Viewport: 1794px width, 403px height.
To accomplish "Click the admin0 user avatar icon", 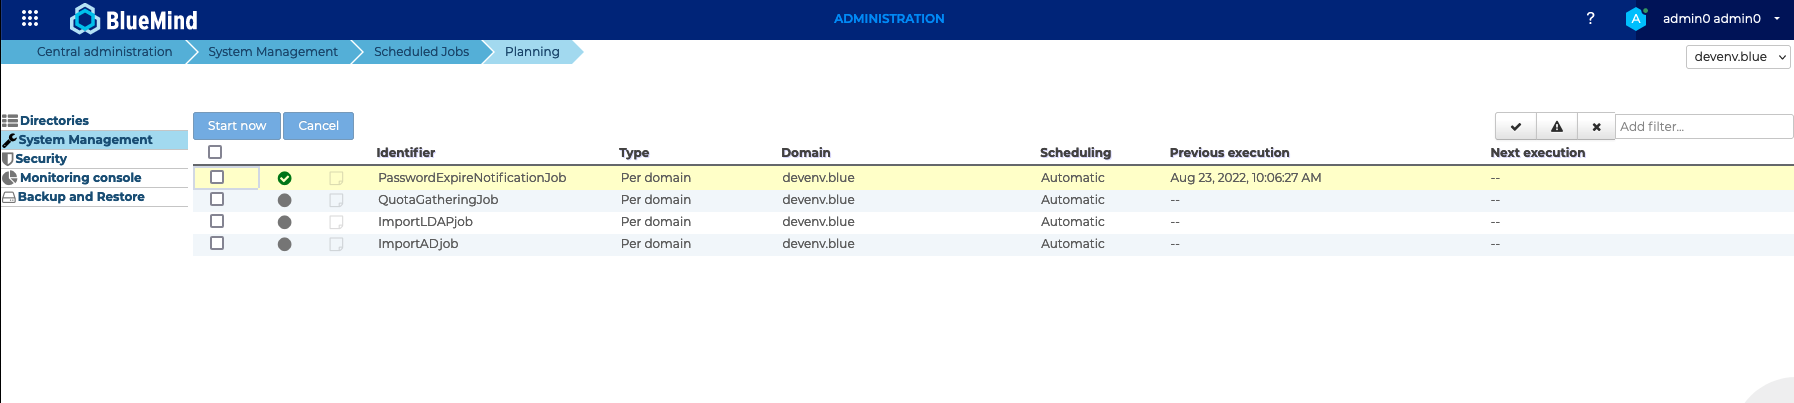I will click(x=1636, y=18).
